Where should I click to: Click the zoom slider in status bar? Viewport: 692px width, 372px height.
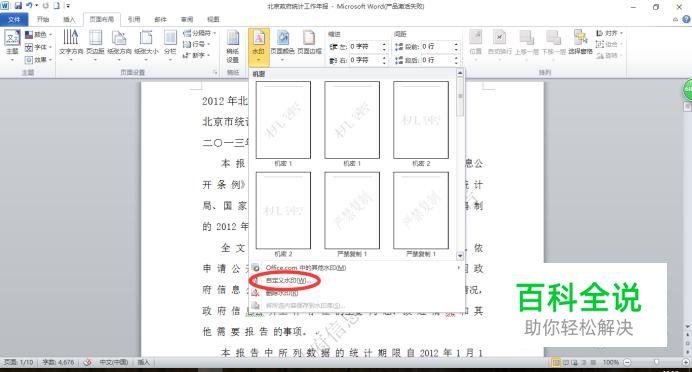(656, 362)
